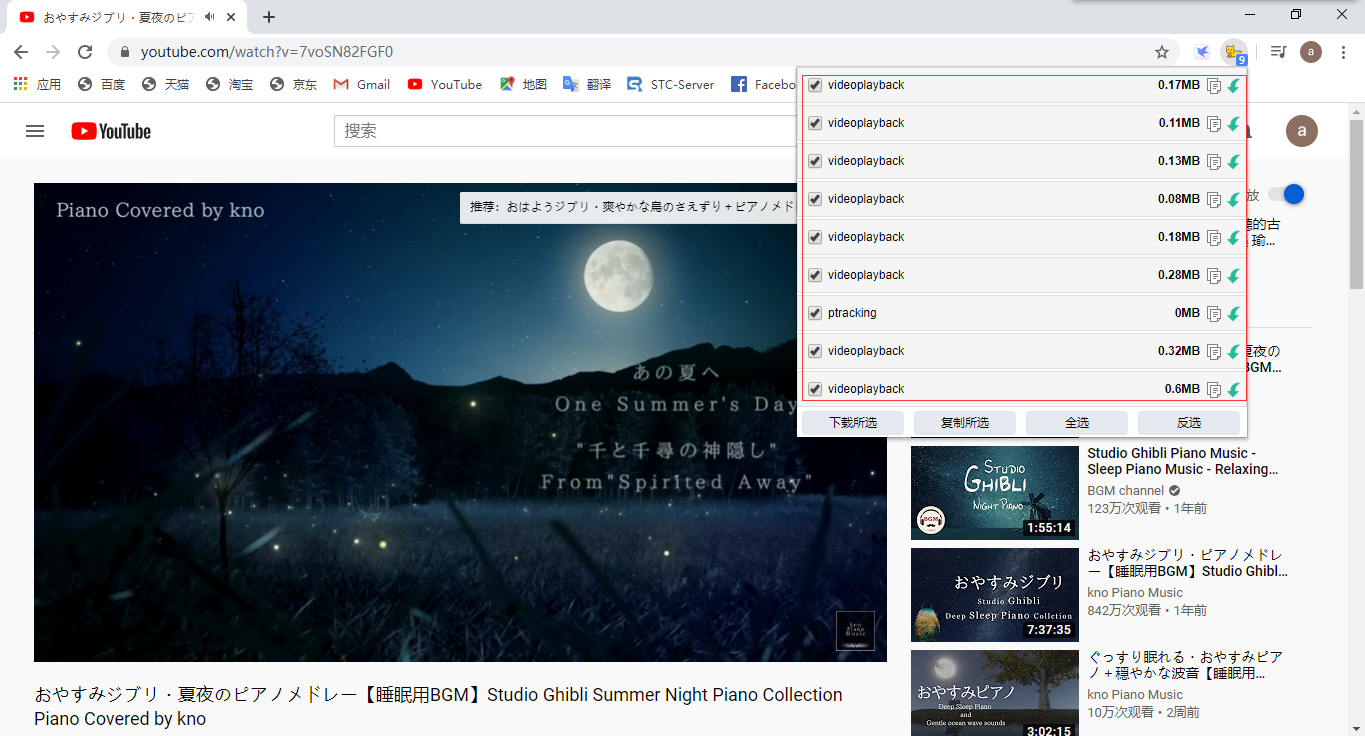
Task: Open the 1:55:14 Ghibli Night Piano thumbnail
Action: tap(995, 493)
